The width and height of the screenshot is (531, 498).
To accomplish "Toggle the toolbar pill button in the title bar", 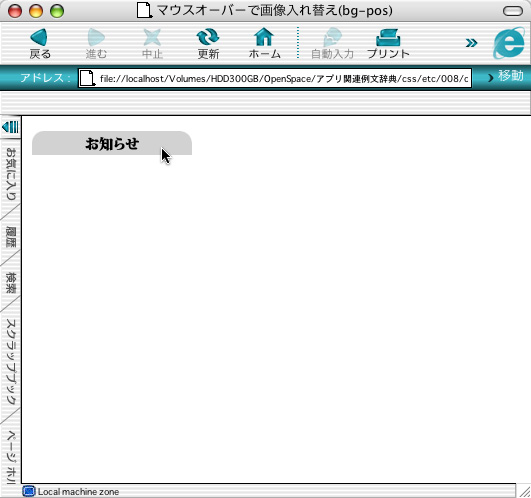I will point(513,11).
